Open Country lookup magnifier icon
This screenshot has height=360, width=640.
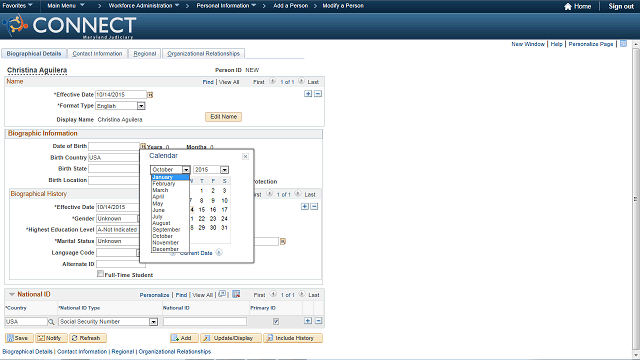pyautogui.click(x=51, y=322)
